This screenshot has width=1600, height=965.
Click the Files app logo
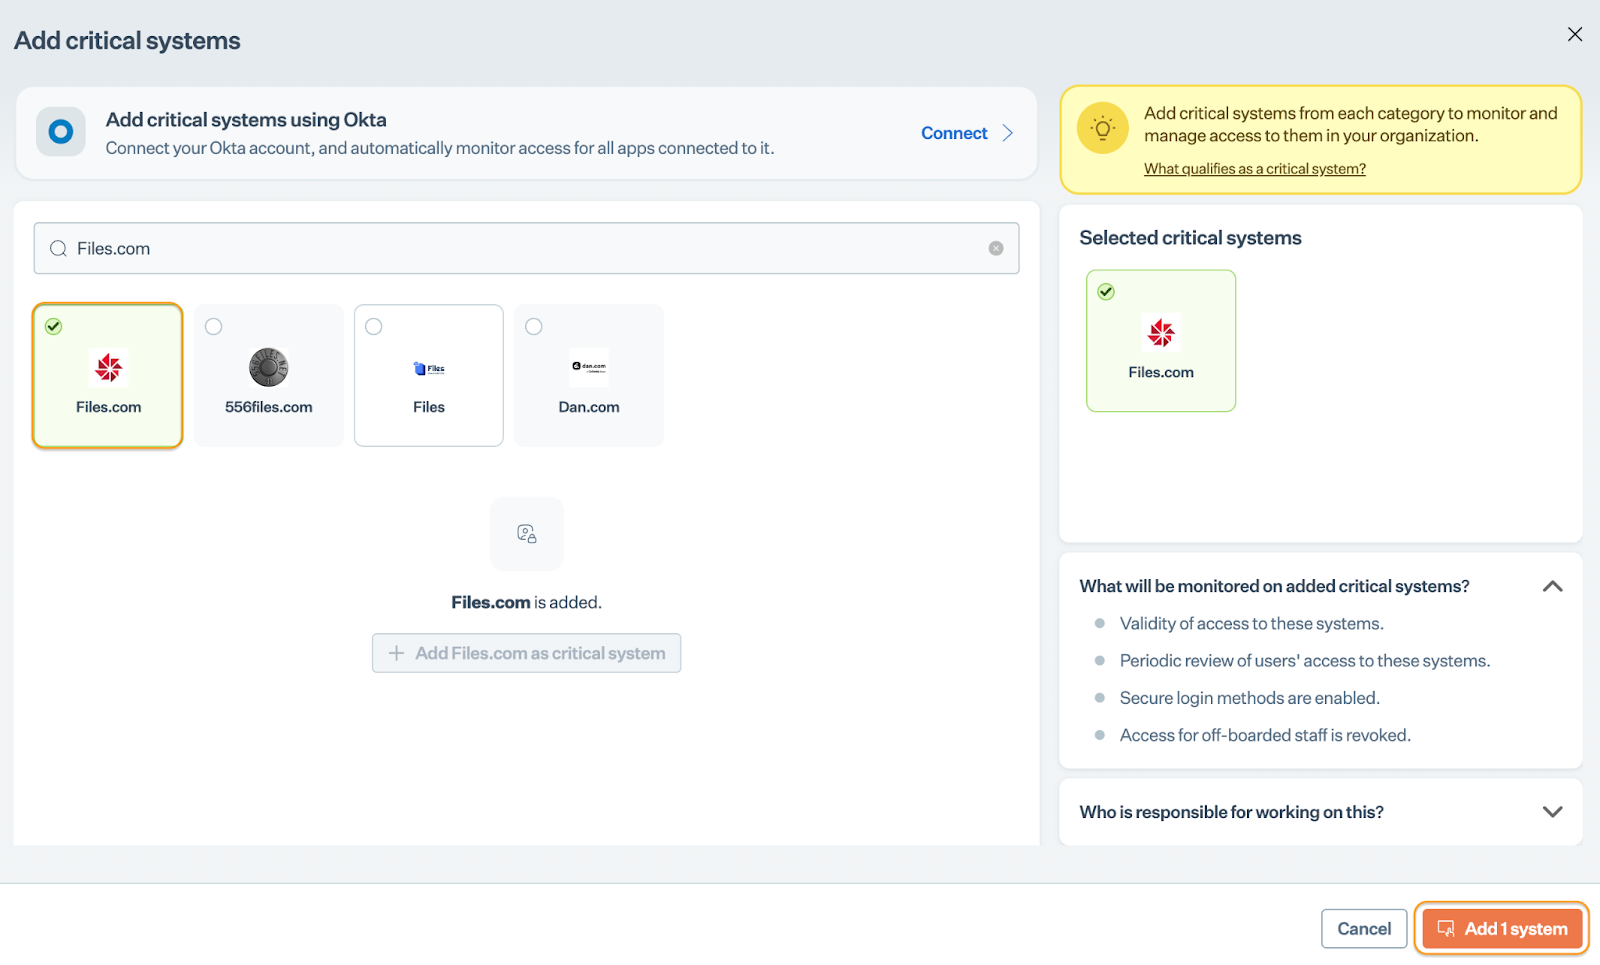click(429, 368)
